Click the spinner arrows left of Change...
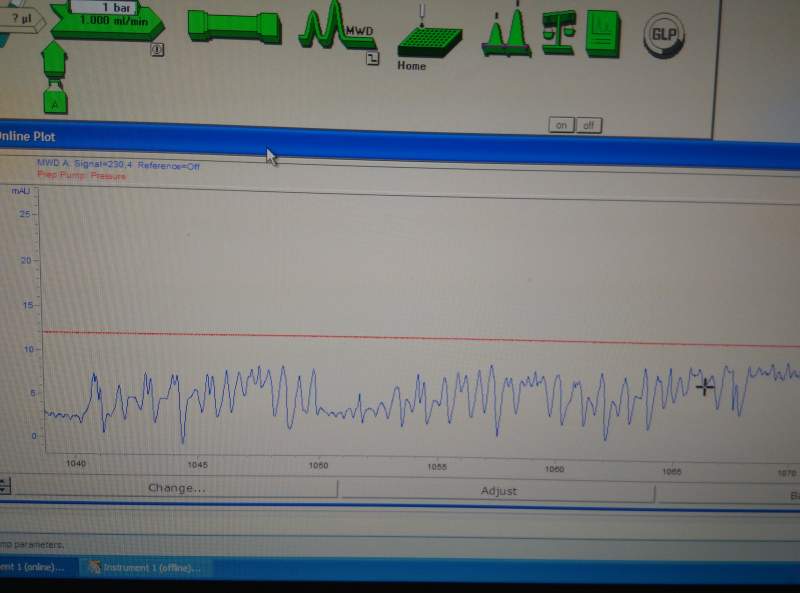Image resolution: width=800 pixels, height=593 pixels. point(4,485)
